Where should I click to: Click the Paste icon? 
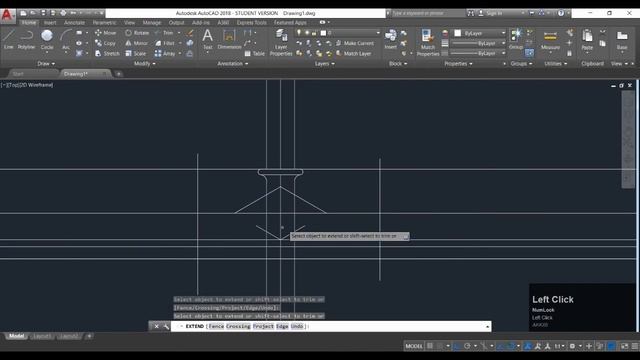tap(587, 40)
